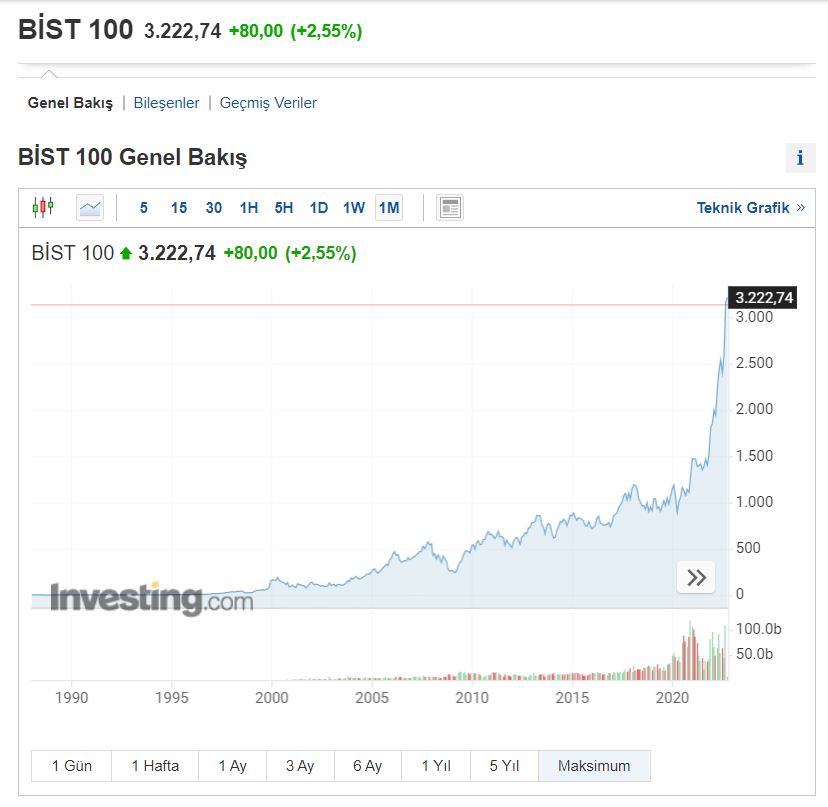Open the Geçmiş Veriler tab
The image size is (828, 807).
268,102
